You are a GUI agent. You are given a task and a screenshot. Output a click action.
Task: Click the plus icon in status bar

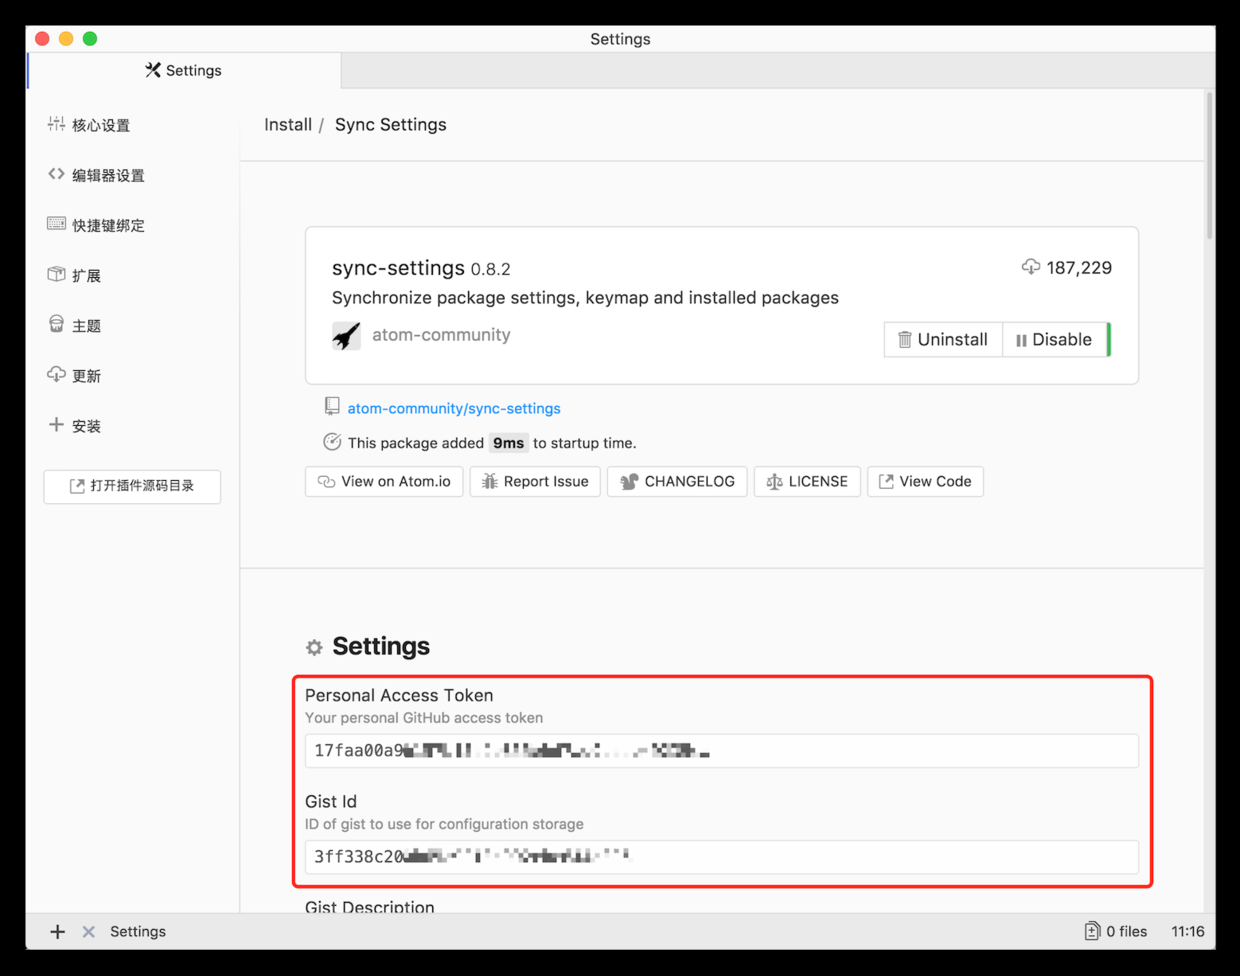[58, 931]
